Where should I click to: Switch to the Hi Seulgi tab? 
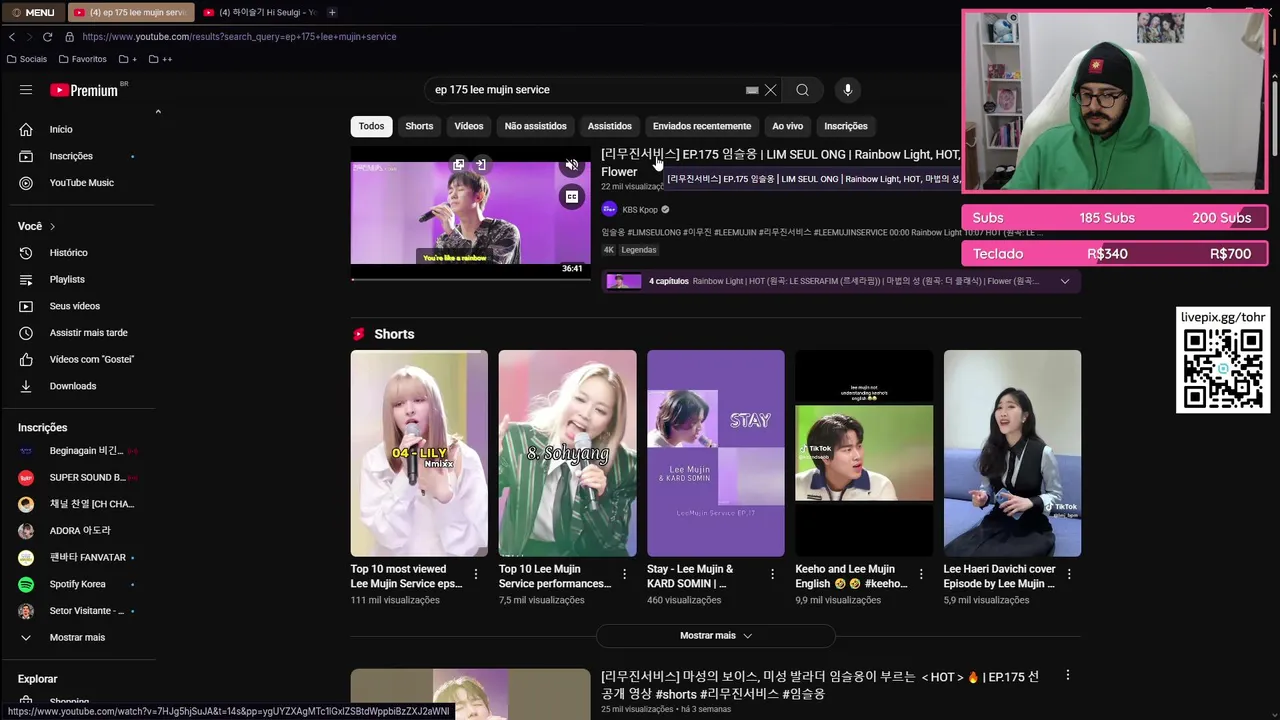[x=260, y=12]
